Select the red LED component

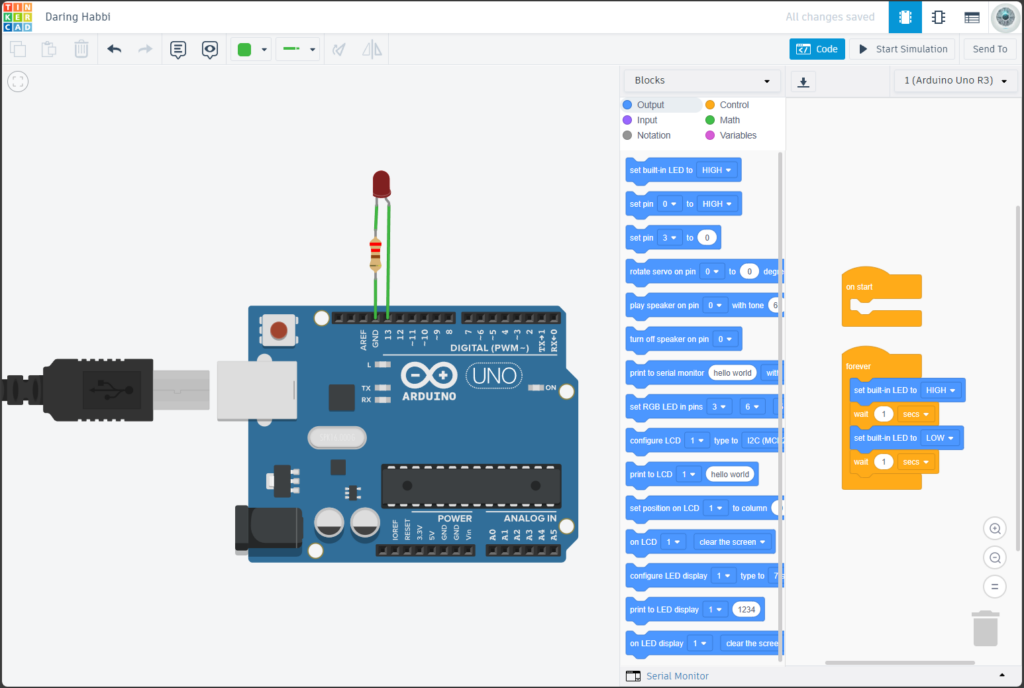381,183
